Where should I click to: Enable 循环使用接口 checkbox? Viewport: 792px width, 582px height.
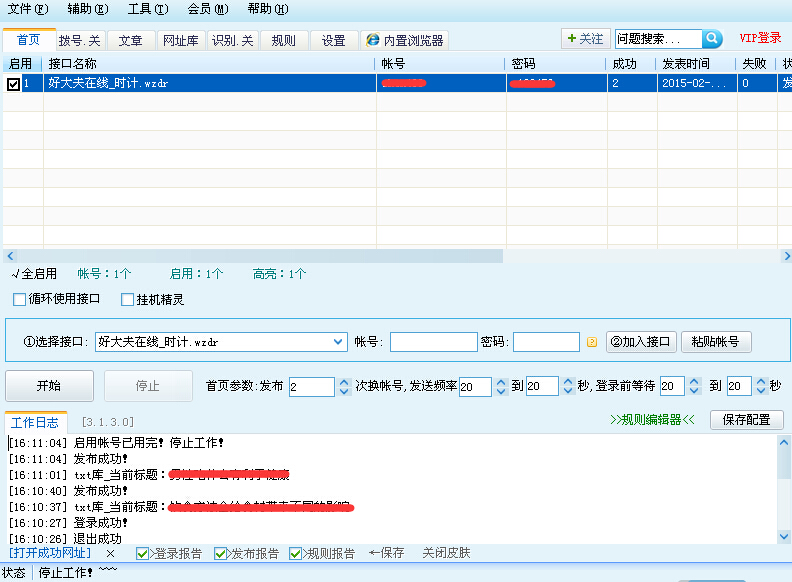tap(19, 299)
